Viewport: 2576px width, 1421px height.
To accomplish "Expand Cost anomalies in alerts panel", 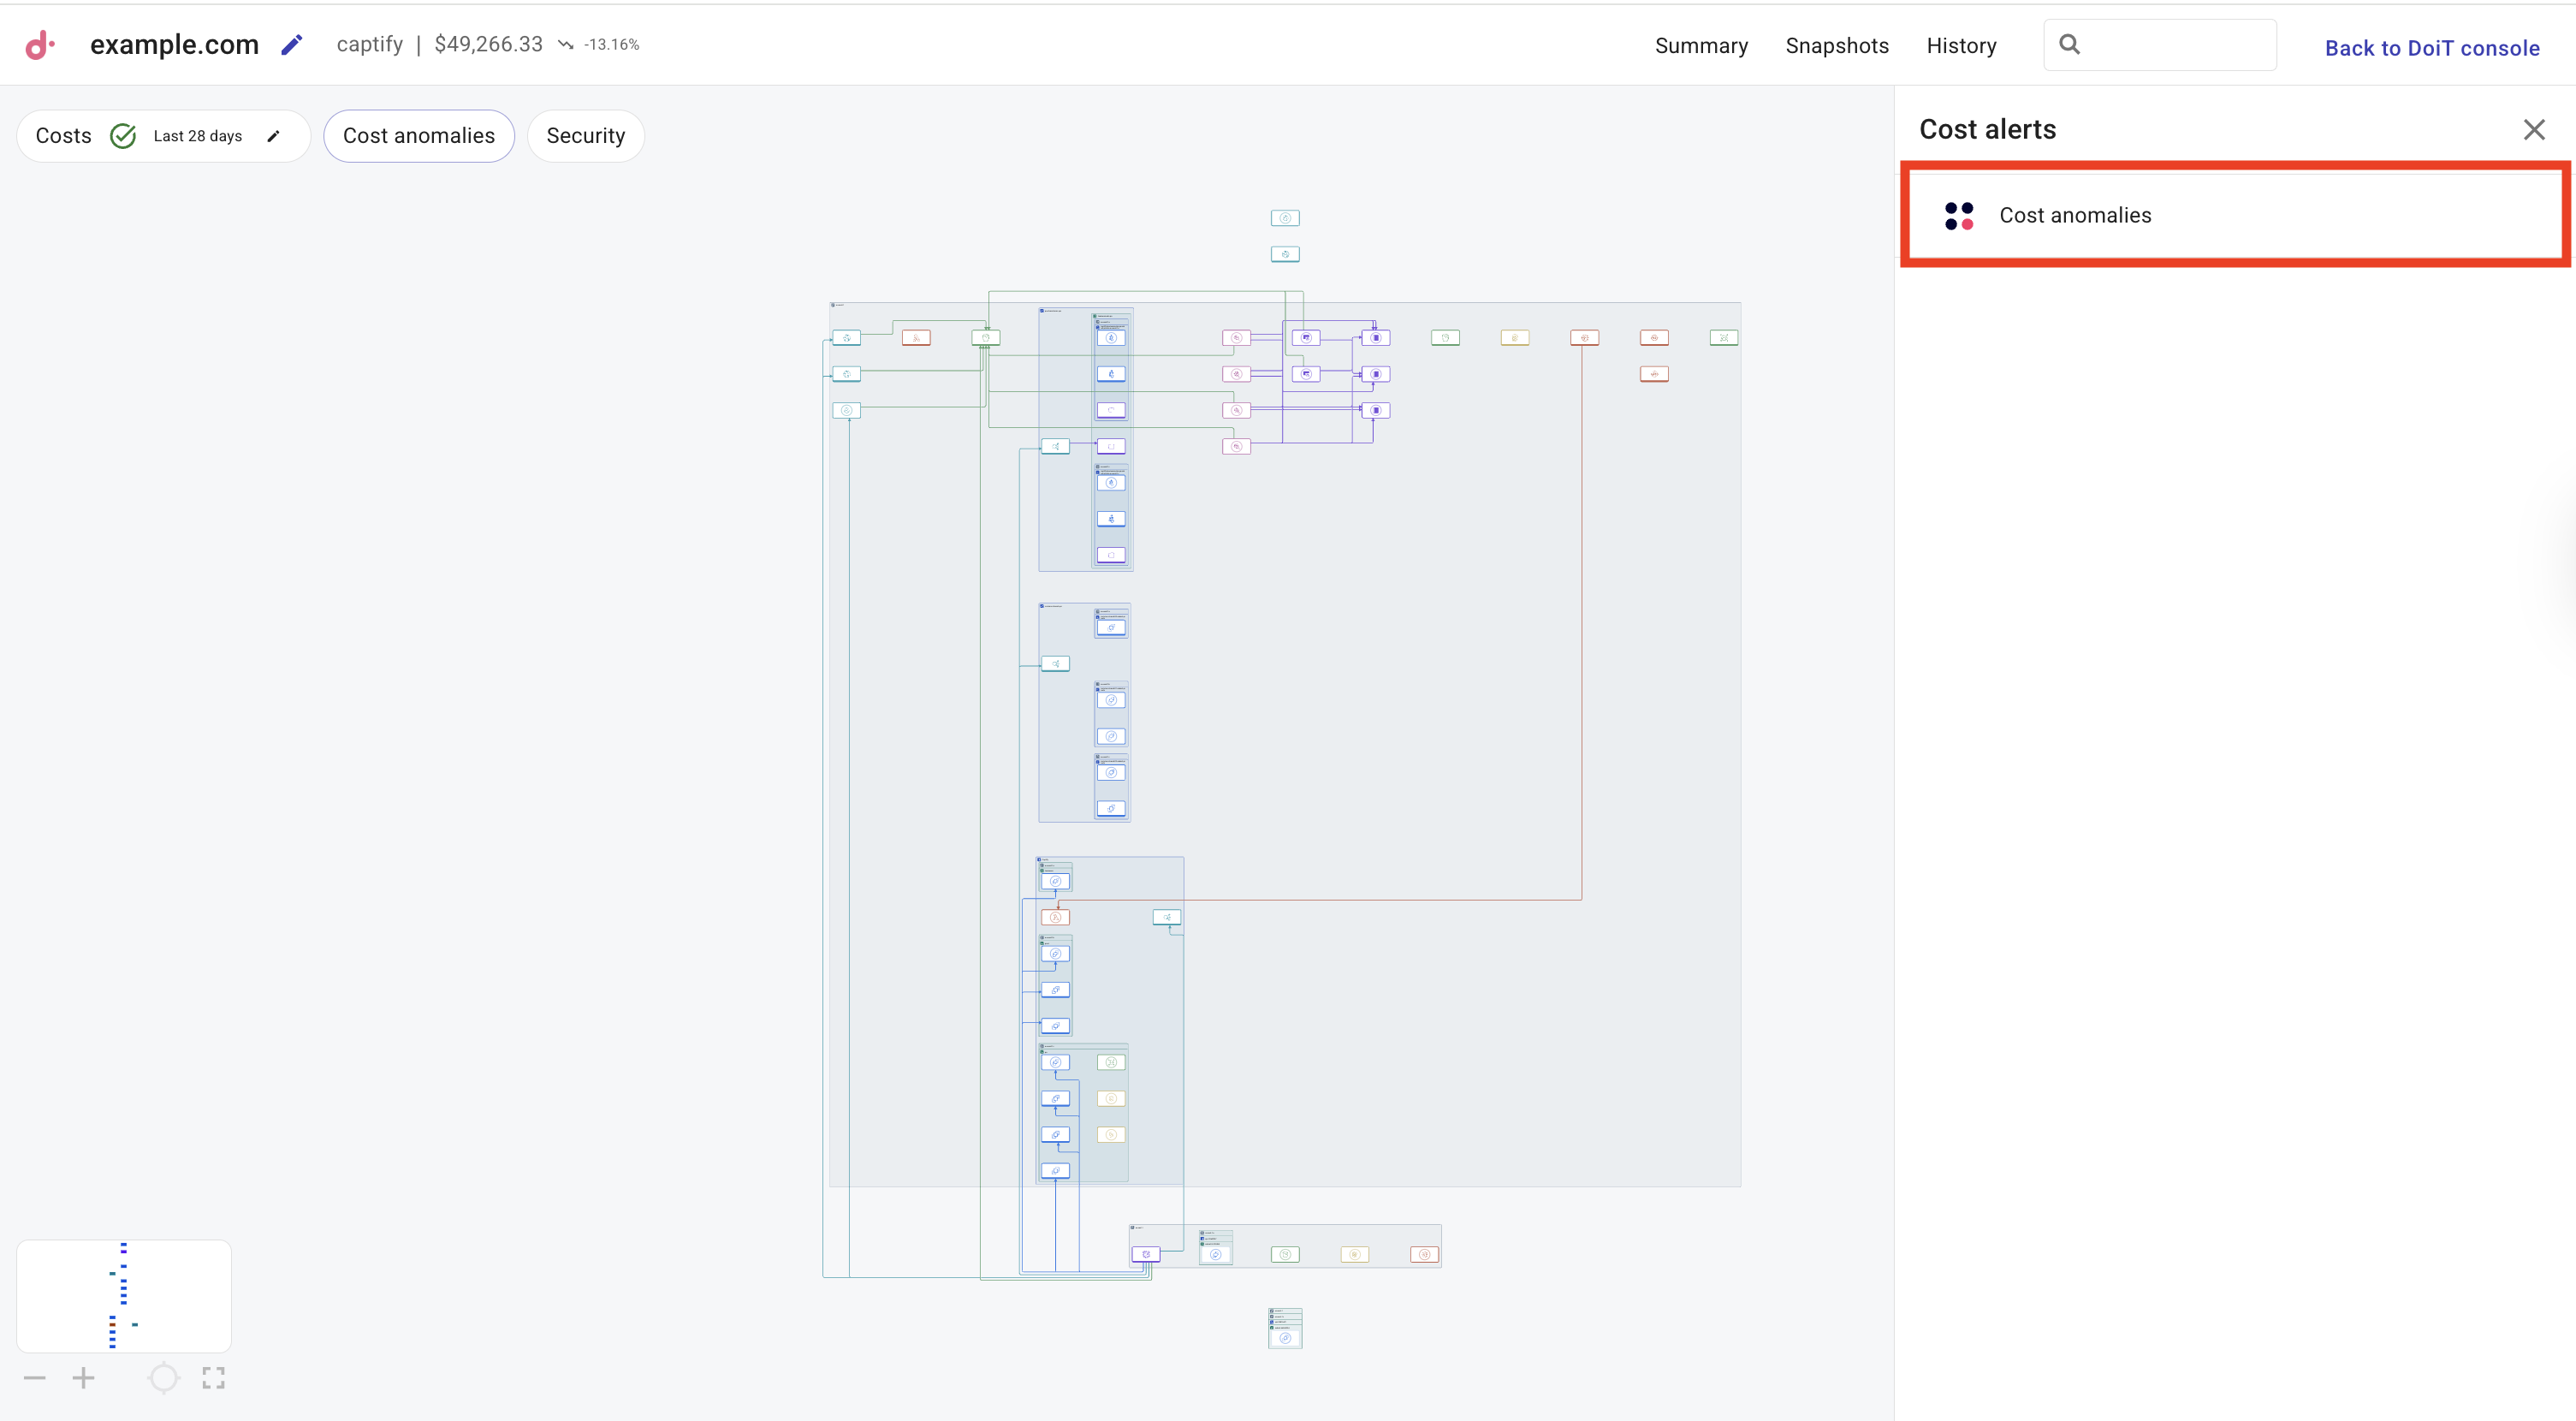I will click(x=2075, y=215).
